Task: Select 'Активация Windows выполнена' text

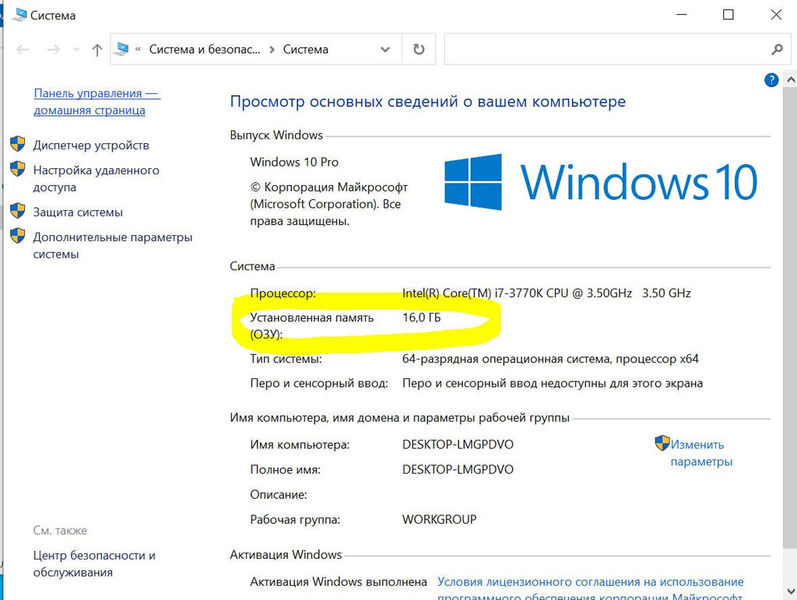Action: coord(339,582)
